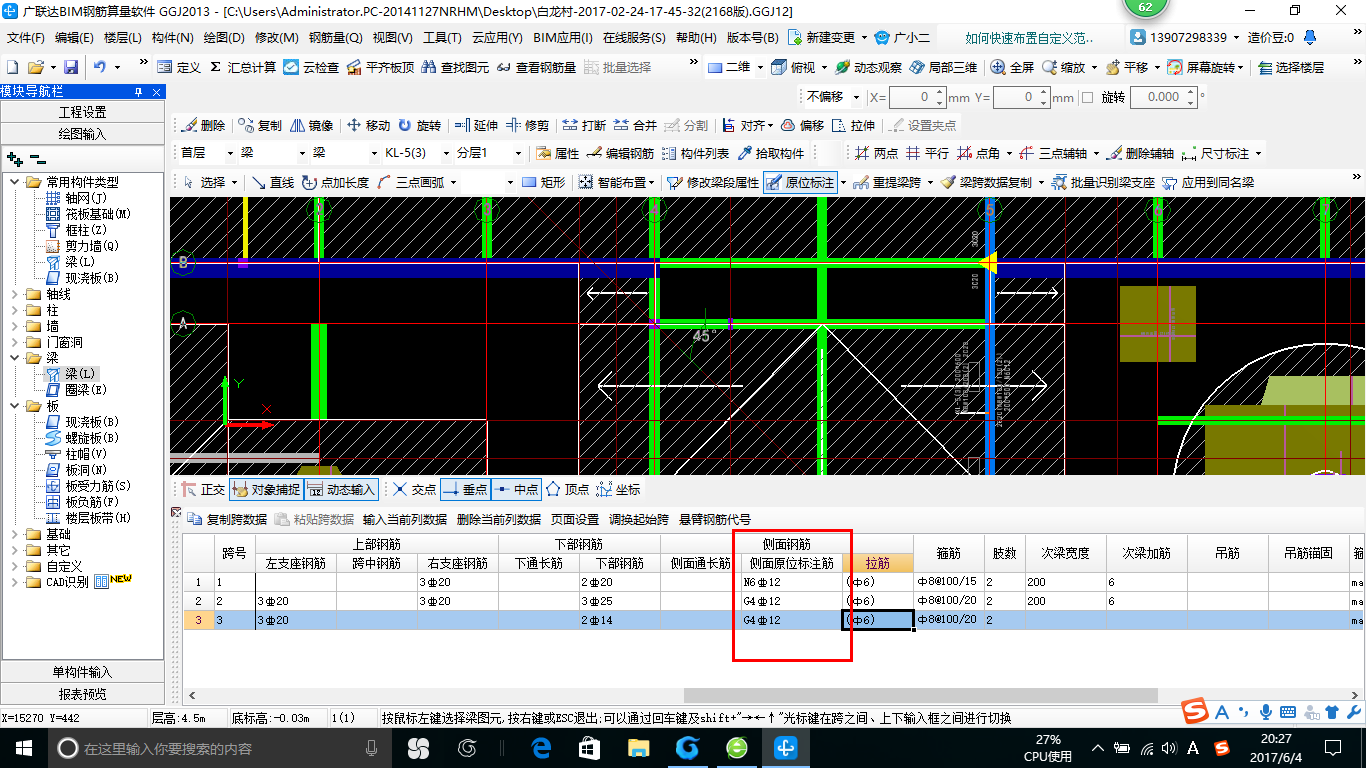Activate 动态观察 orbit view
The width and height of the screenshot is (1366, 768).
(868, 67)
